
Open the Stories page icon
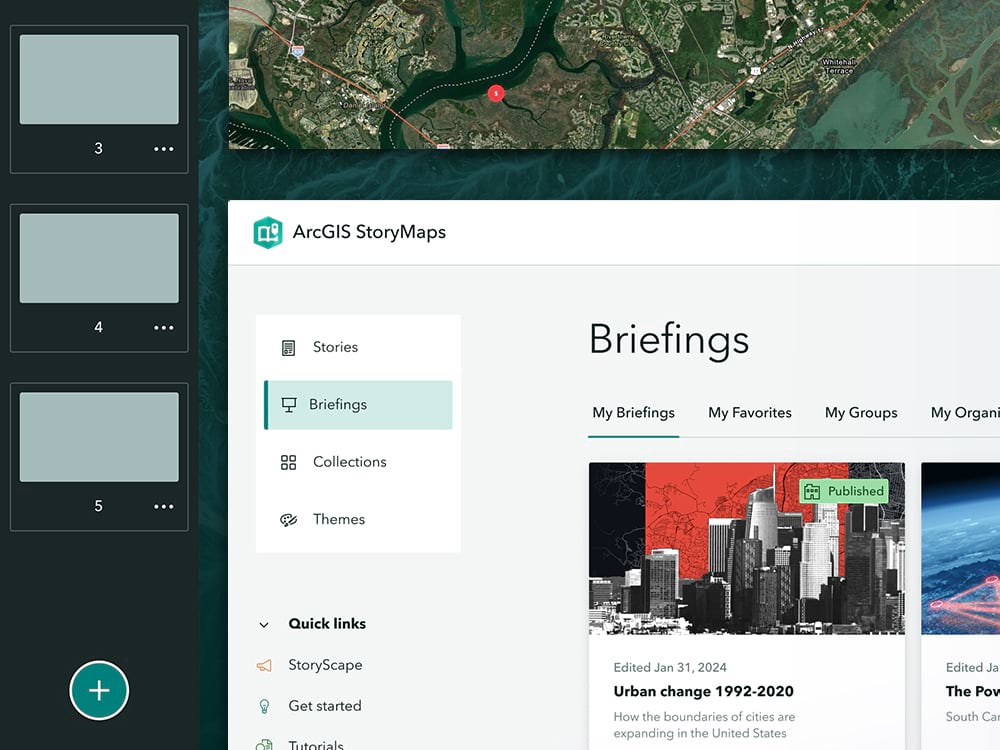coord(288,348)
